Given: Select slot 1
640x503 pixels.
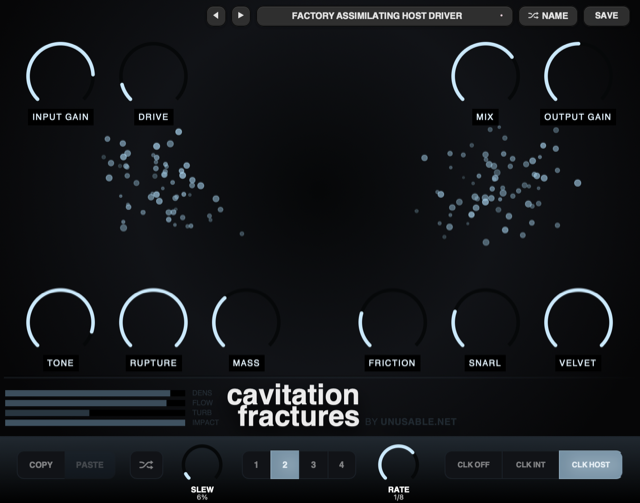Looking at the screenshot, I should [x=256, y=465].
